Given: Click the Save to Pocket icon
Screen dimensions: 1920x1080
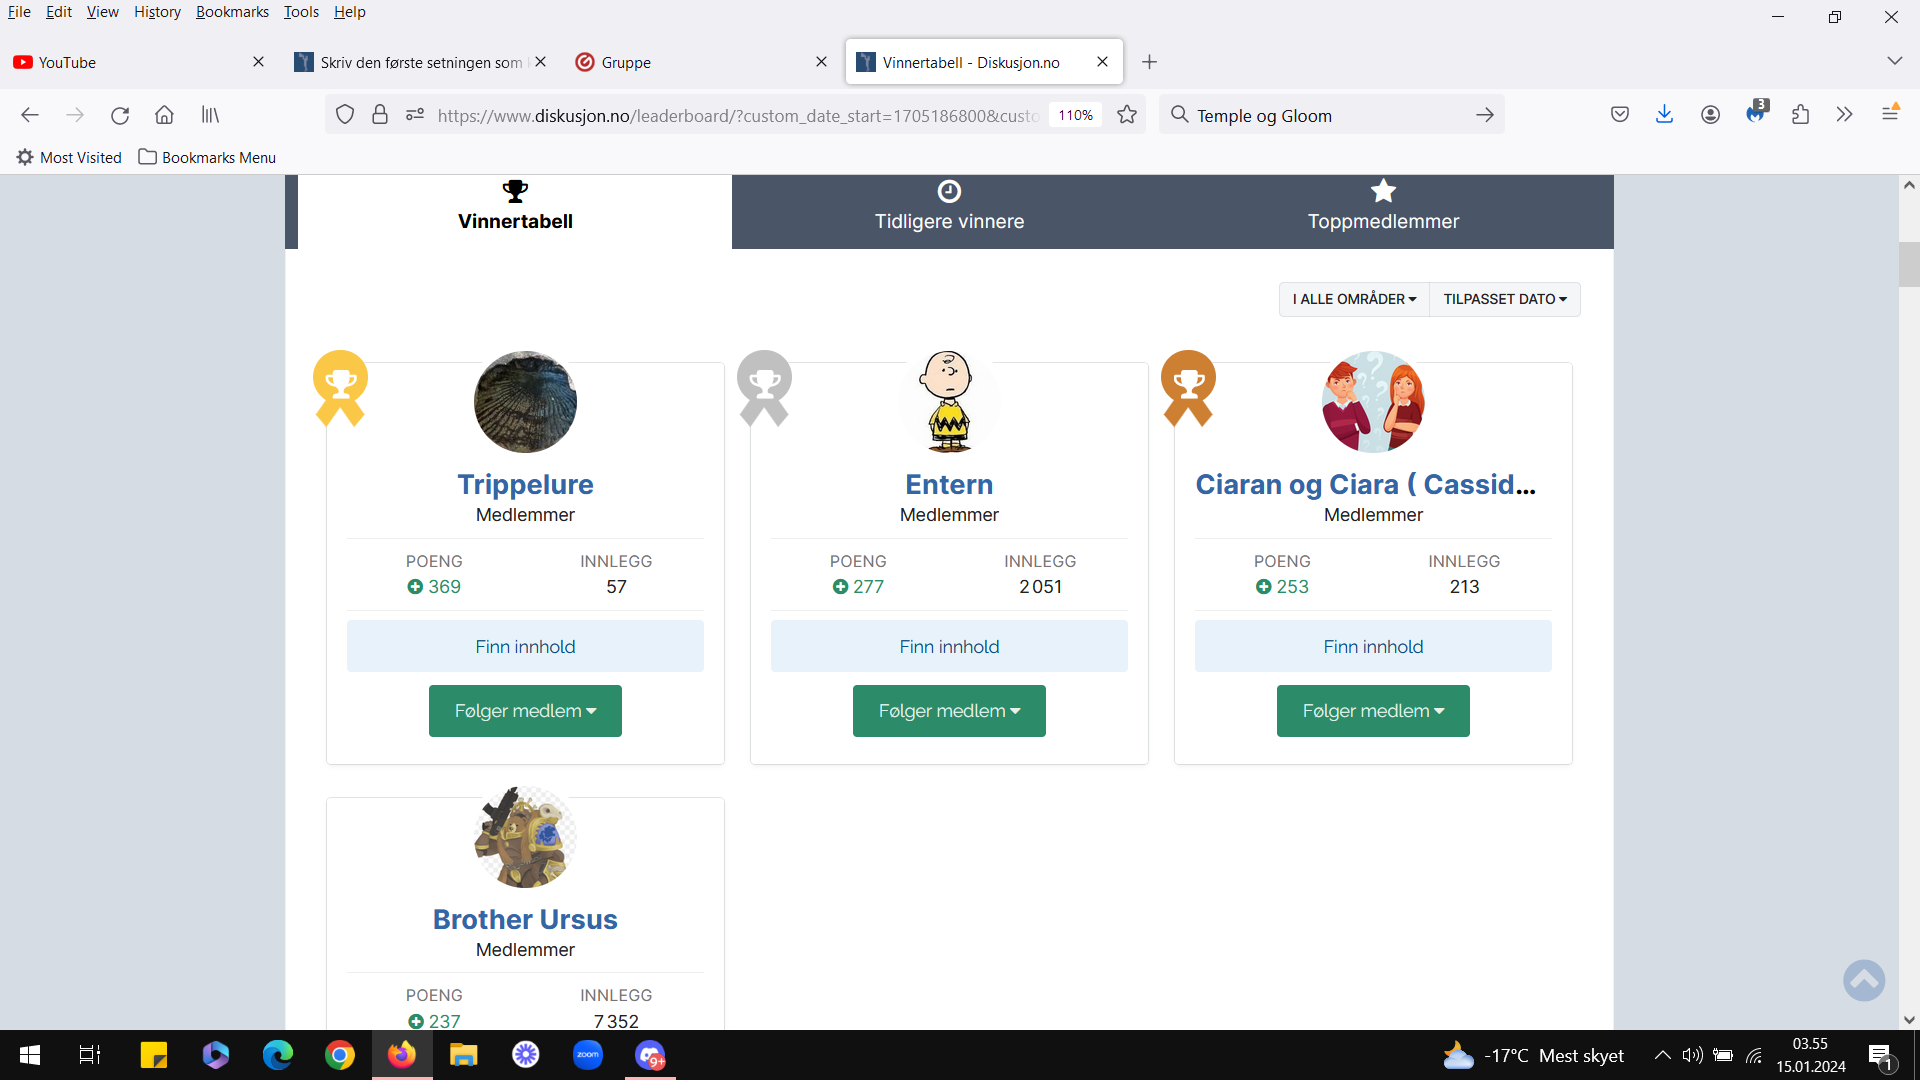Looking at the screenshot, I should click(1620, 115).
